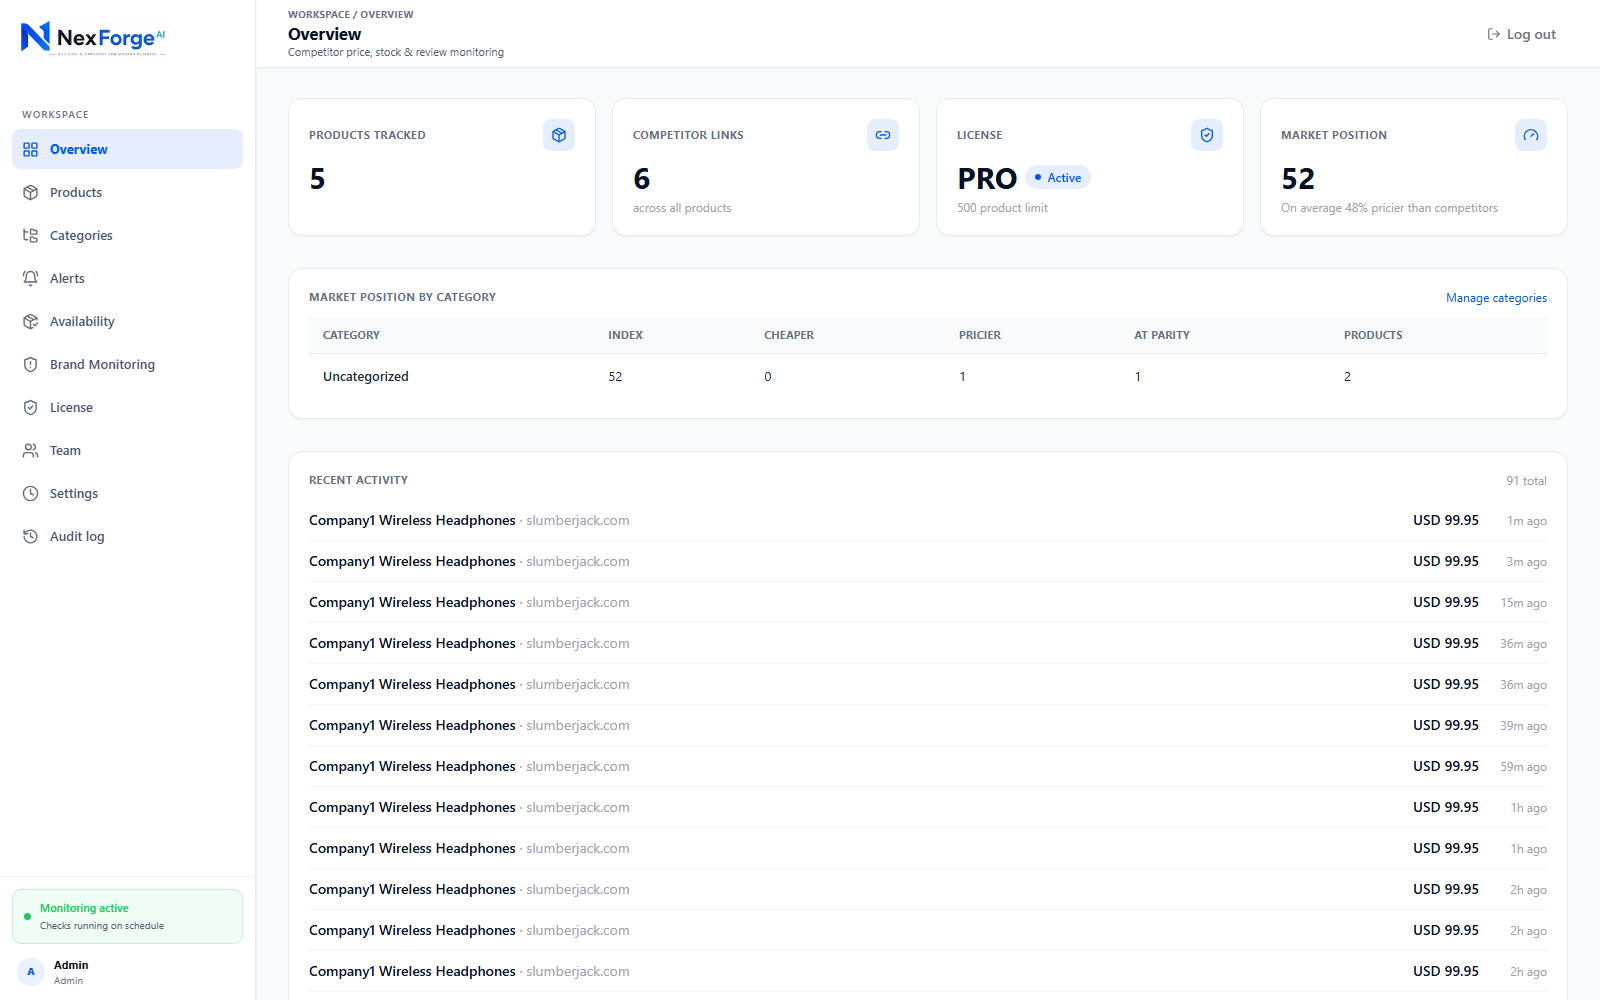Open Settings from sidebar
The height and width of the screenshot is (1000, 1600).
click(x=127, y=493)
